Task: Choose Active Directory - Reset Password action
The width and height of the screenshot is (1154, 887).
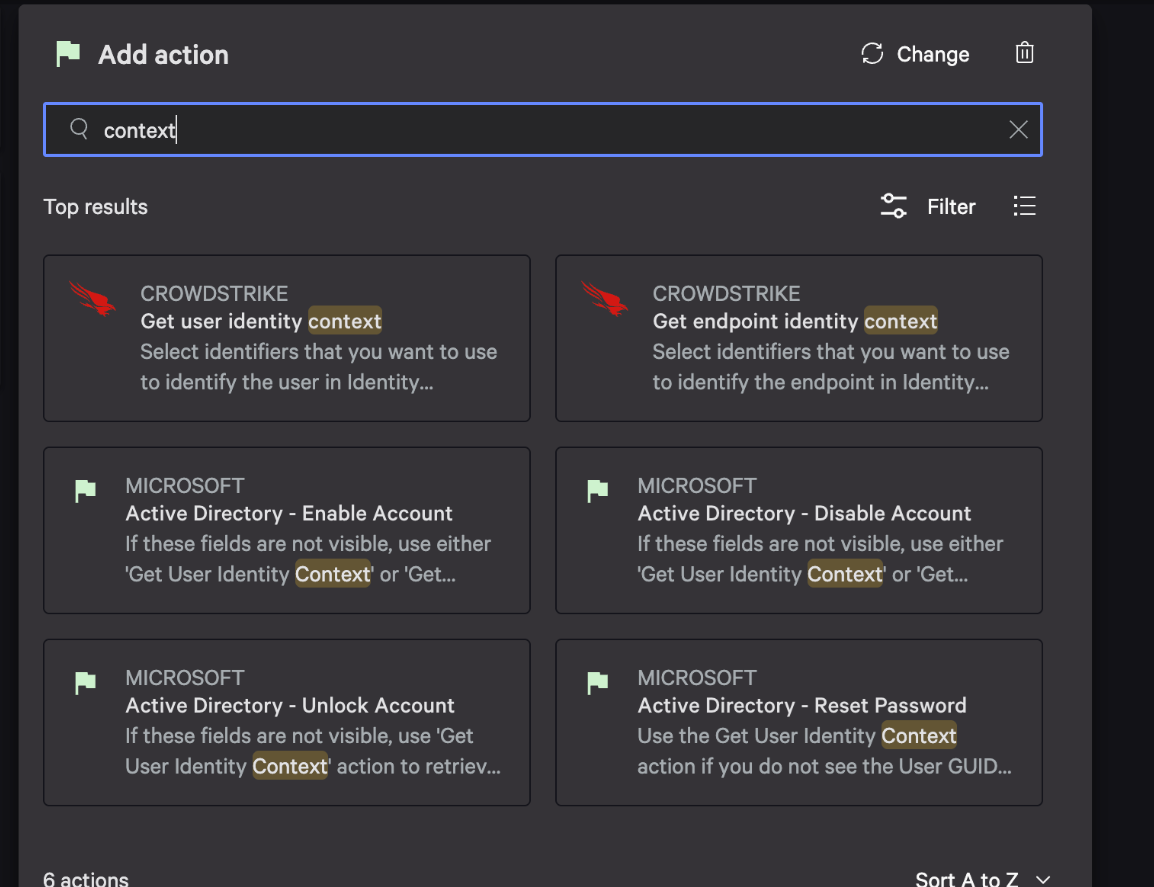Action: pos(799,722)
